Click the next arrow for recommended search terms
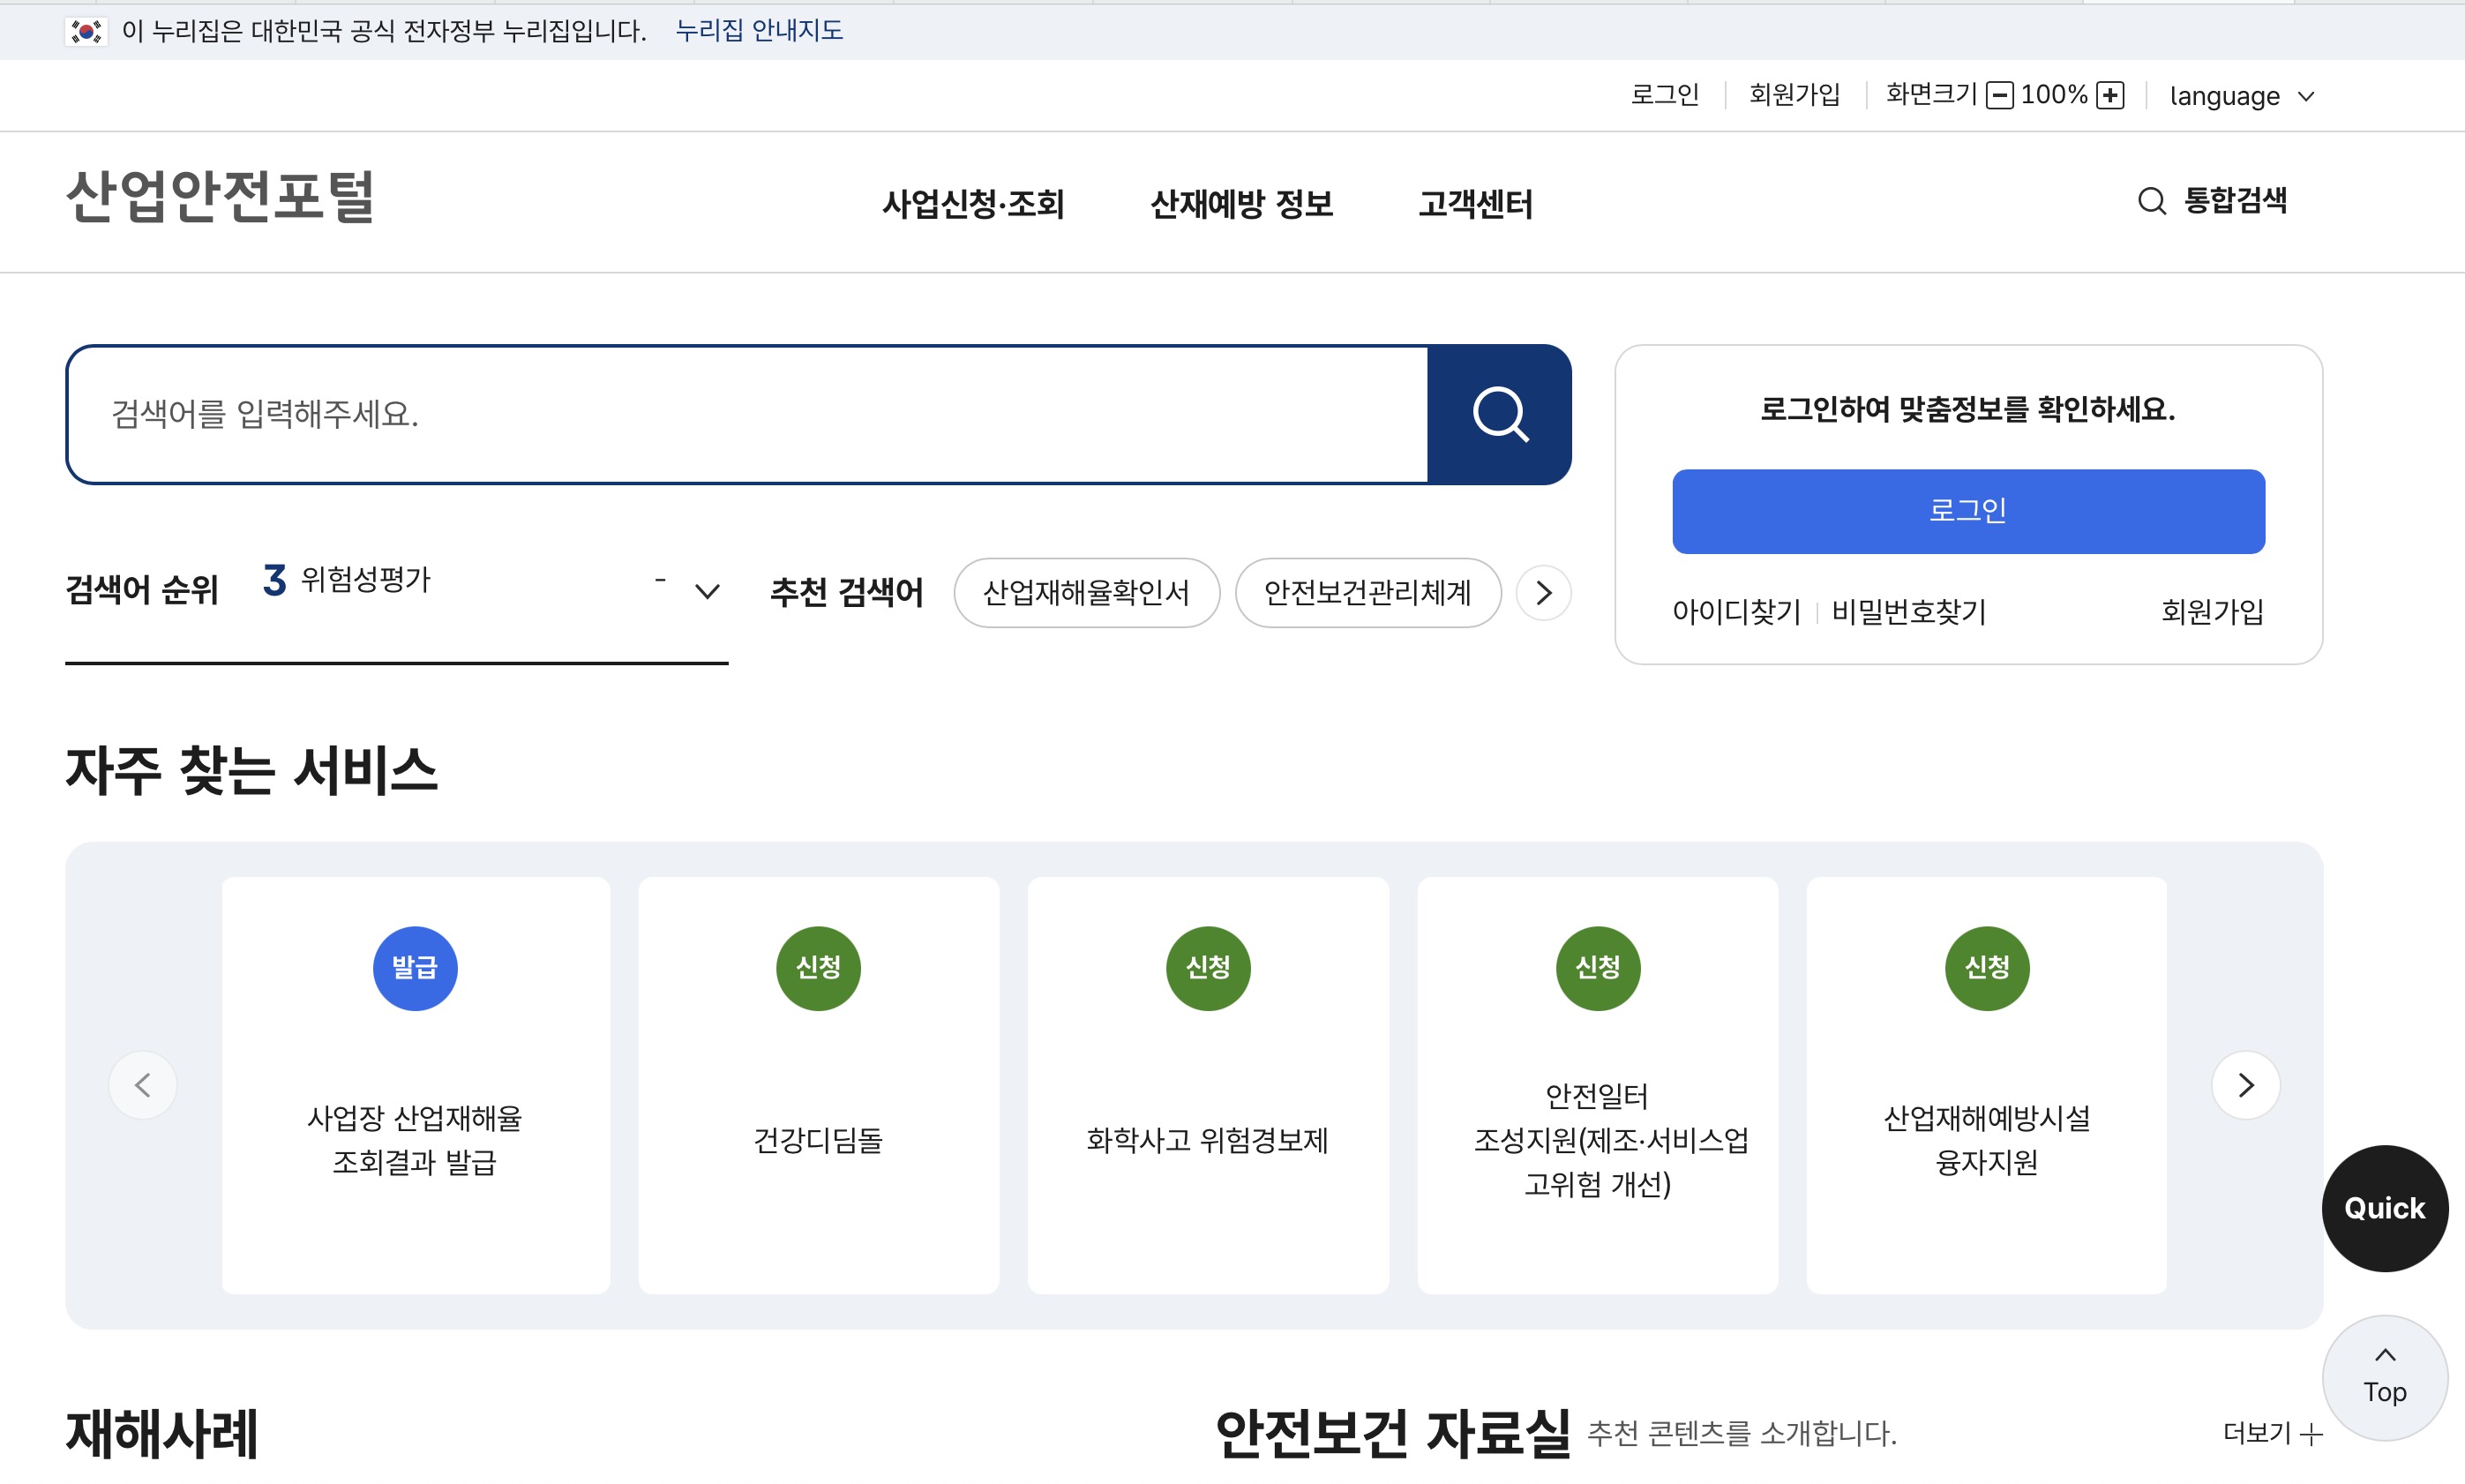 1542,592
